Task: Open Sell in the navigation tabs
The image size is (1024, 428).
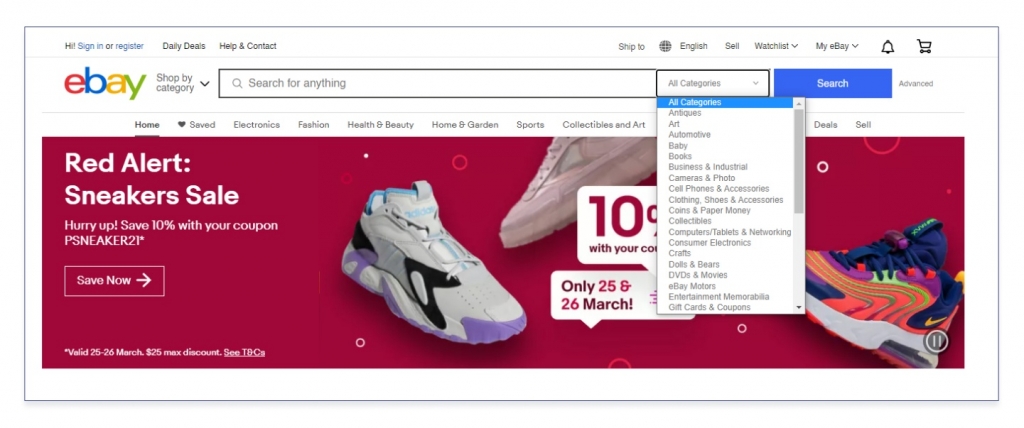Action: click(x=863, y=124)
